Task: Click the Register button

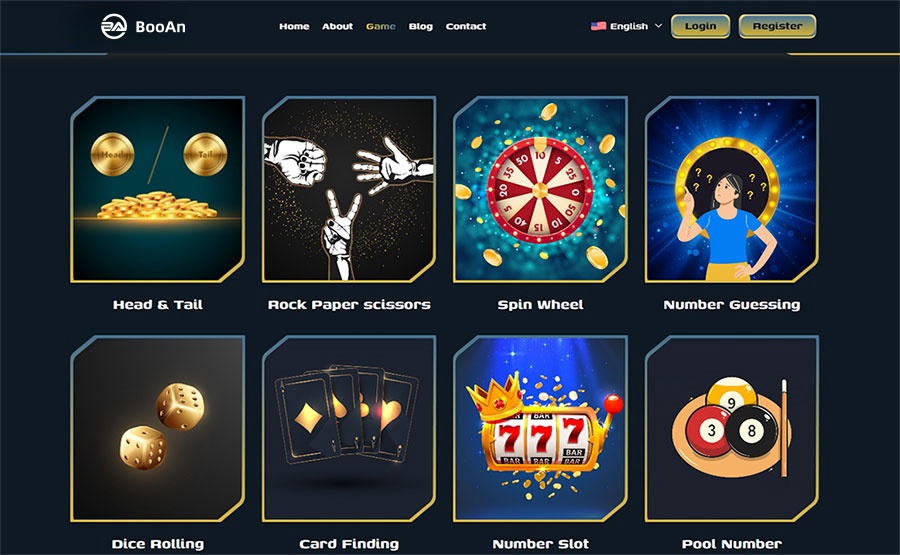Action: coord(777,26)
